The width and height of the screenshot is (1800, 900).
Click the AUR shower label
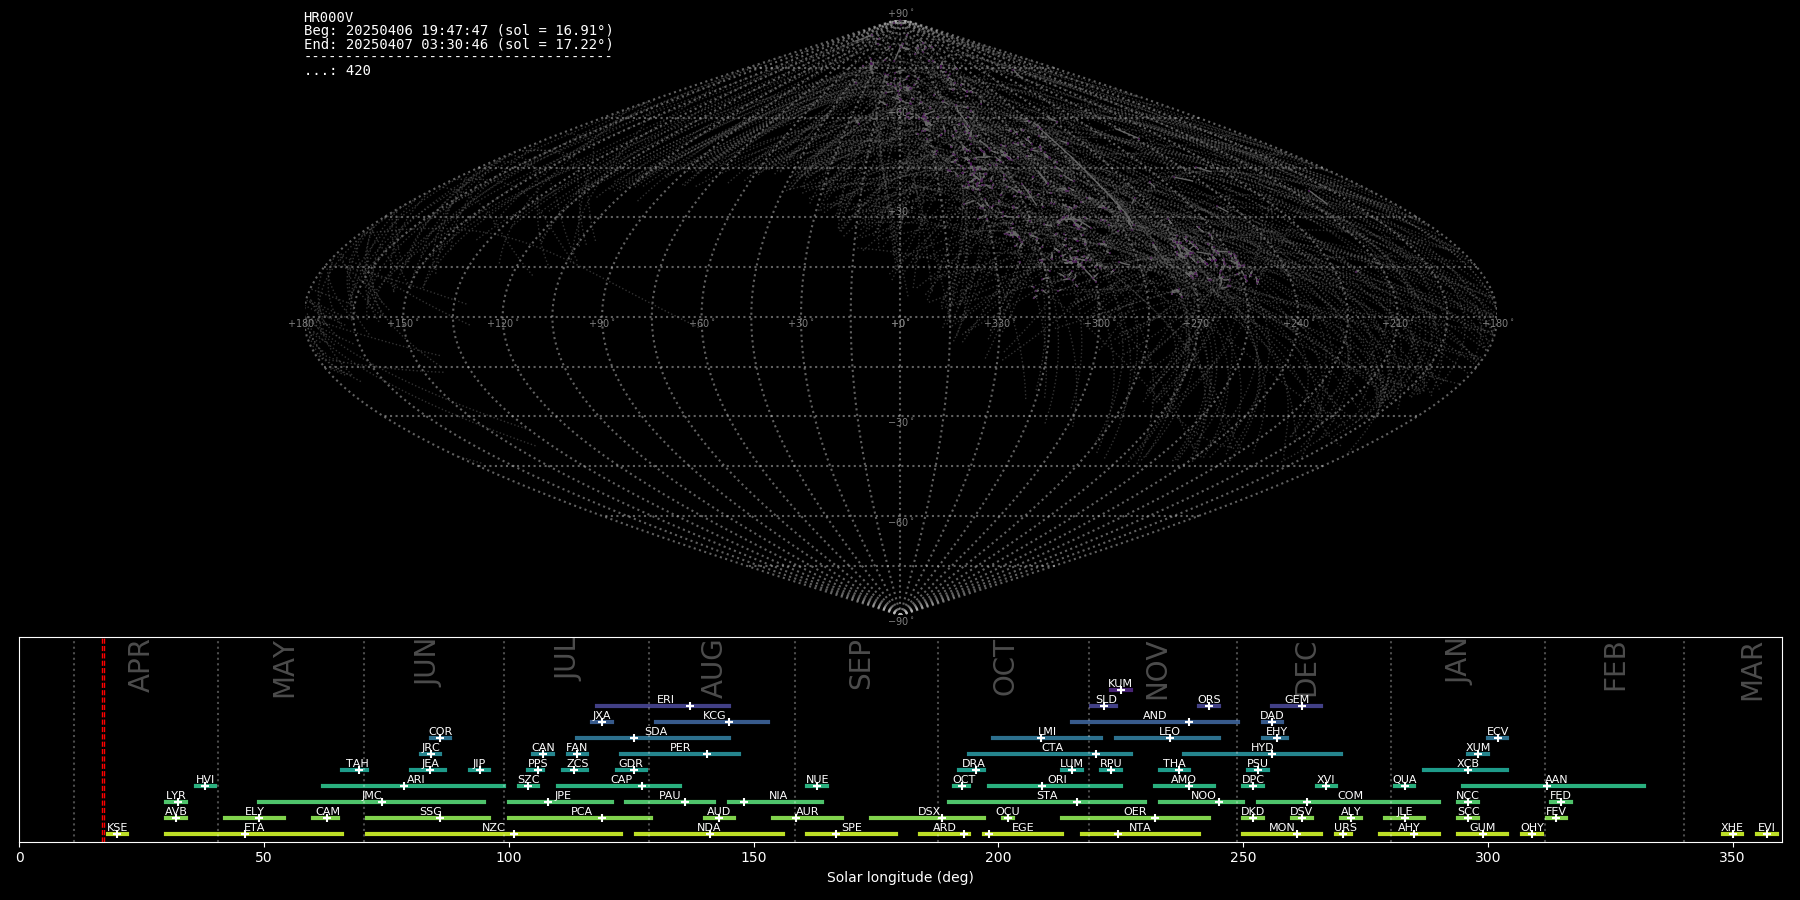pyautogui.click(x=807, y=812)
